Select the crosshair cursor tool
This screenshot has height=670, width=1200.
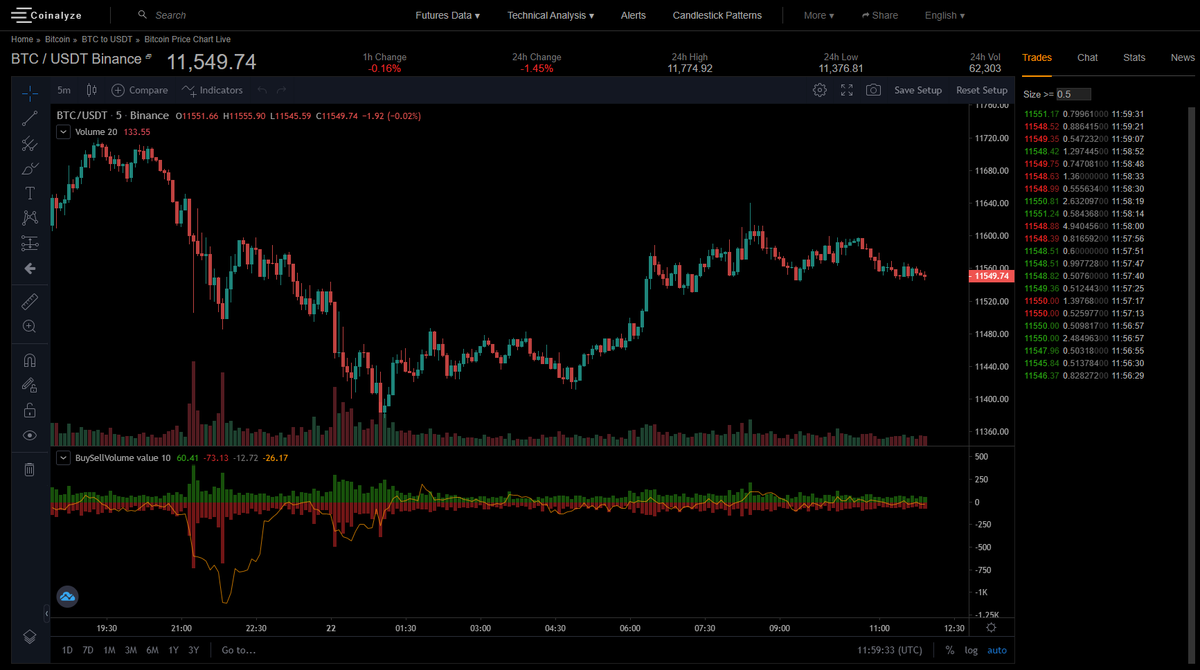click(x=30, y=92)
